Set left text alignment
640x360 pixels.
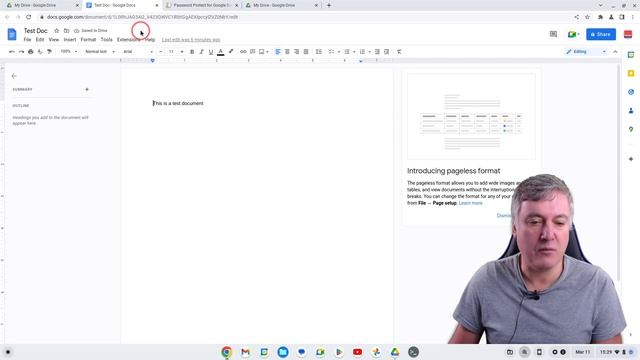(x=278, y=52)
